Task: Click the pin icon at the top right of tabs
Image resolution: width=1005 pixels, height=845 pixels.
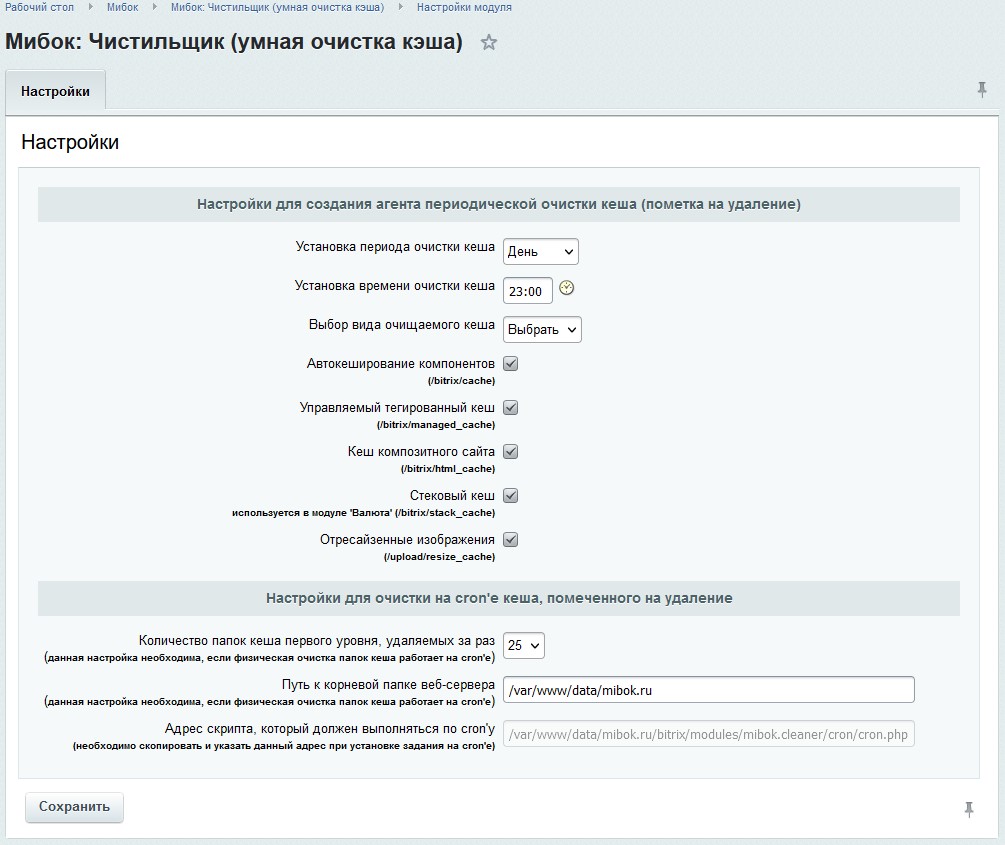Action: coord(982,90)
